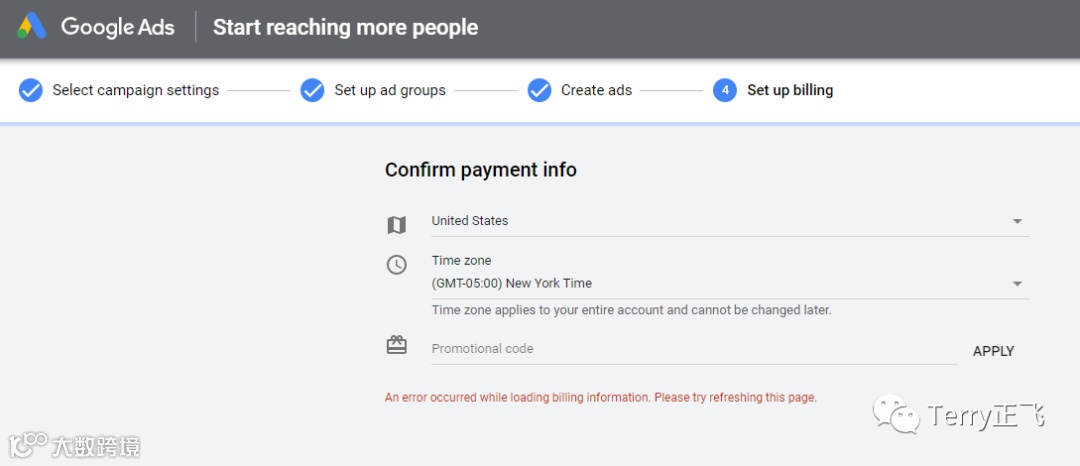Go to Set up ad groups step
The image size is (1080, 466).
click(390, 90)
